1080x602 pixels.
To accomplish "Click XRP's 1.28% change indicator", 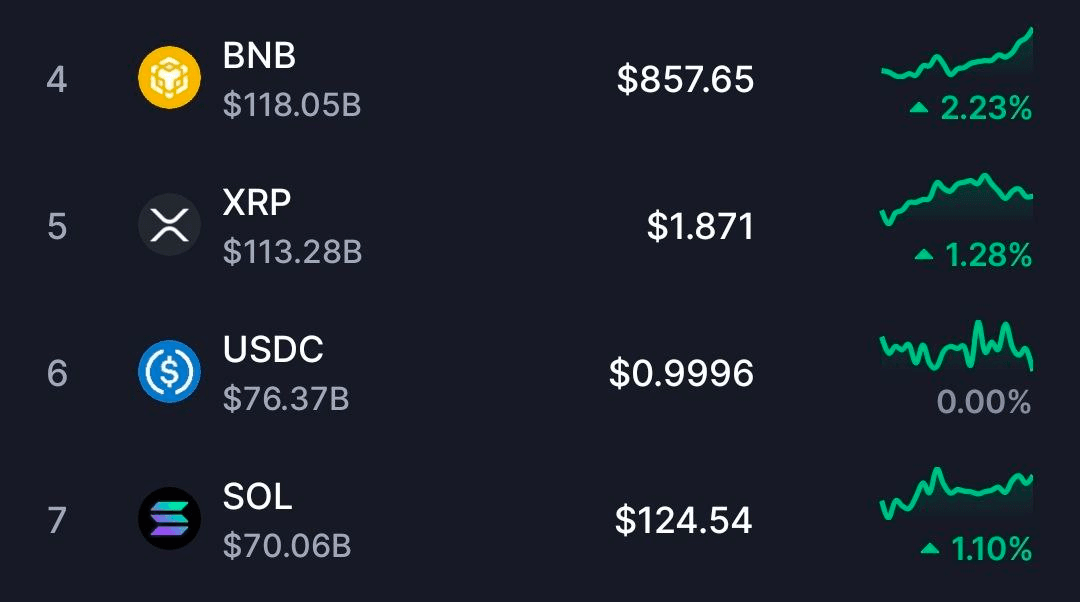I will (x=973, y=255).
